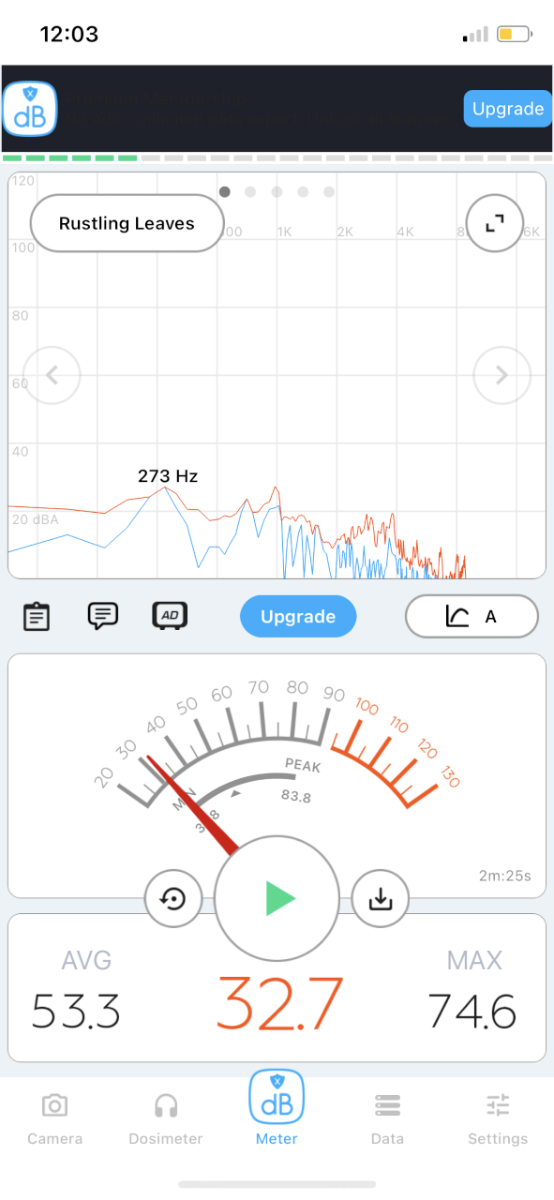
Task: Show the next graph with the right chevron
Action: click(x=502, y=376)
